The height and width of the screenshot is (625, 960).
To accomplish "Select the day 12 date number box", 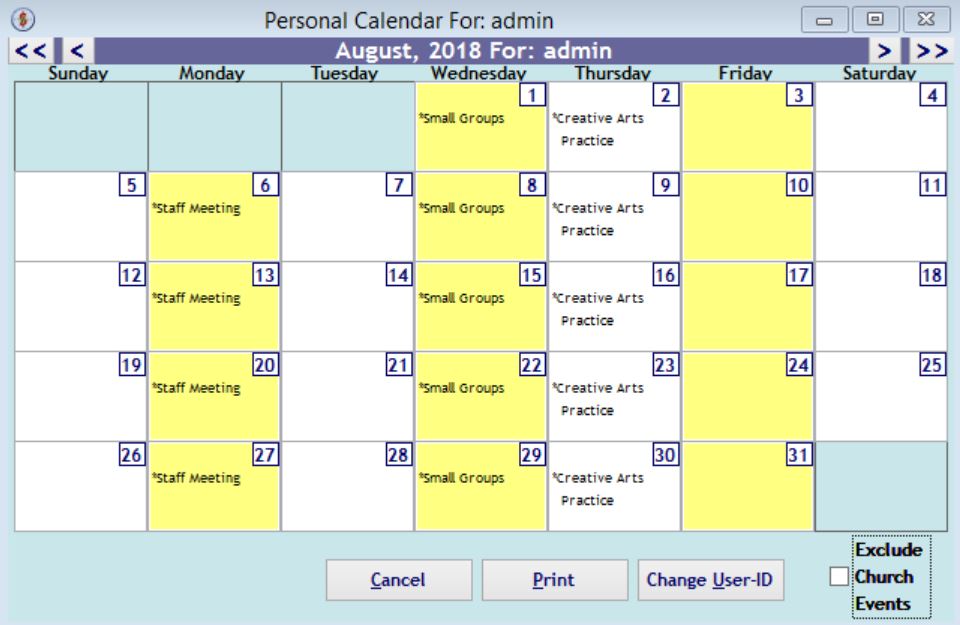I will [132, 275].
